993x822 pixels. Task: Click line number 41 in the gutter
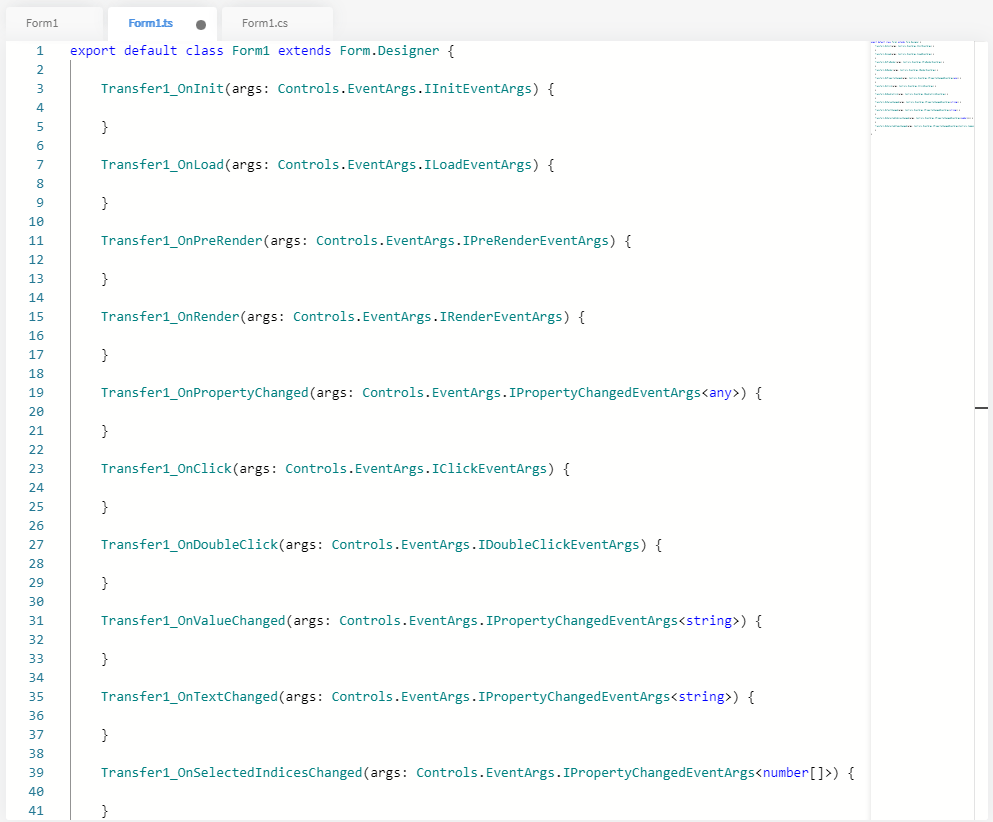[x=36, y=810]
